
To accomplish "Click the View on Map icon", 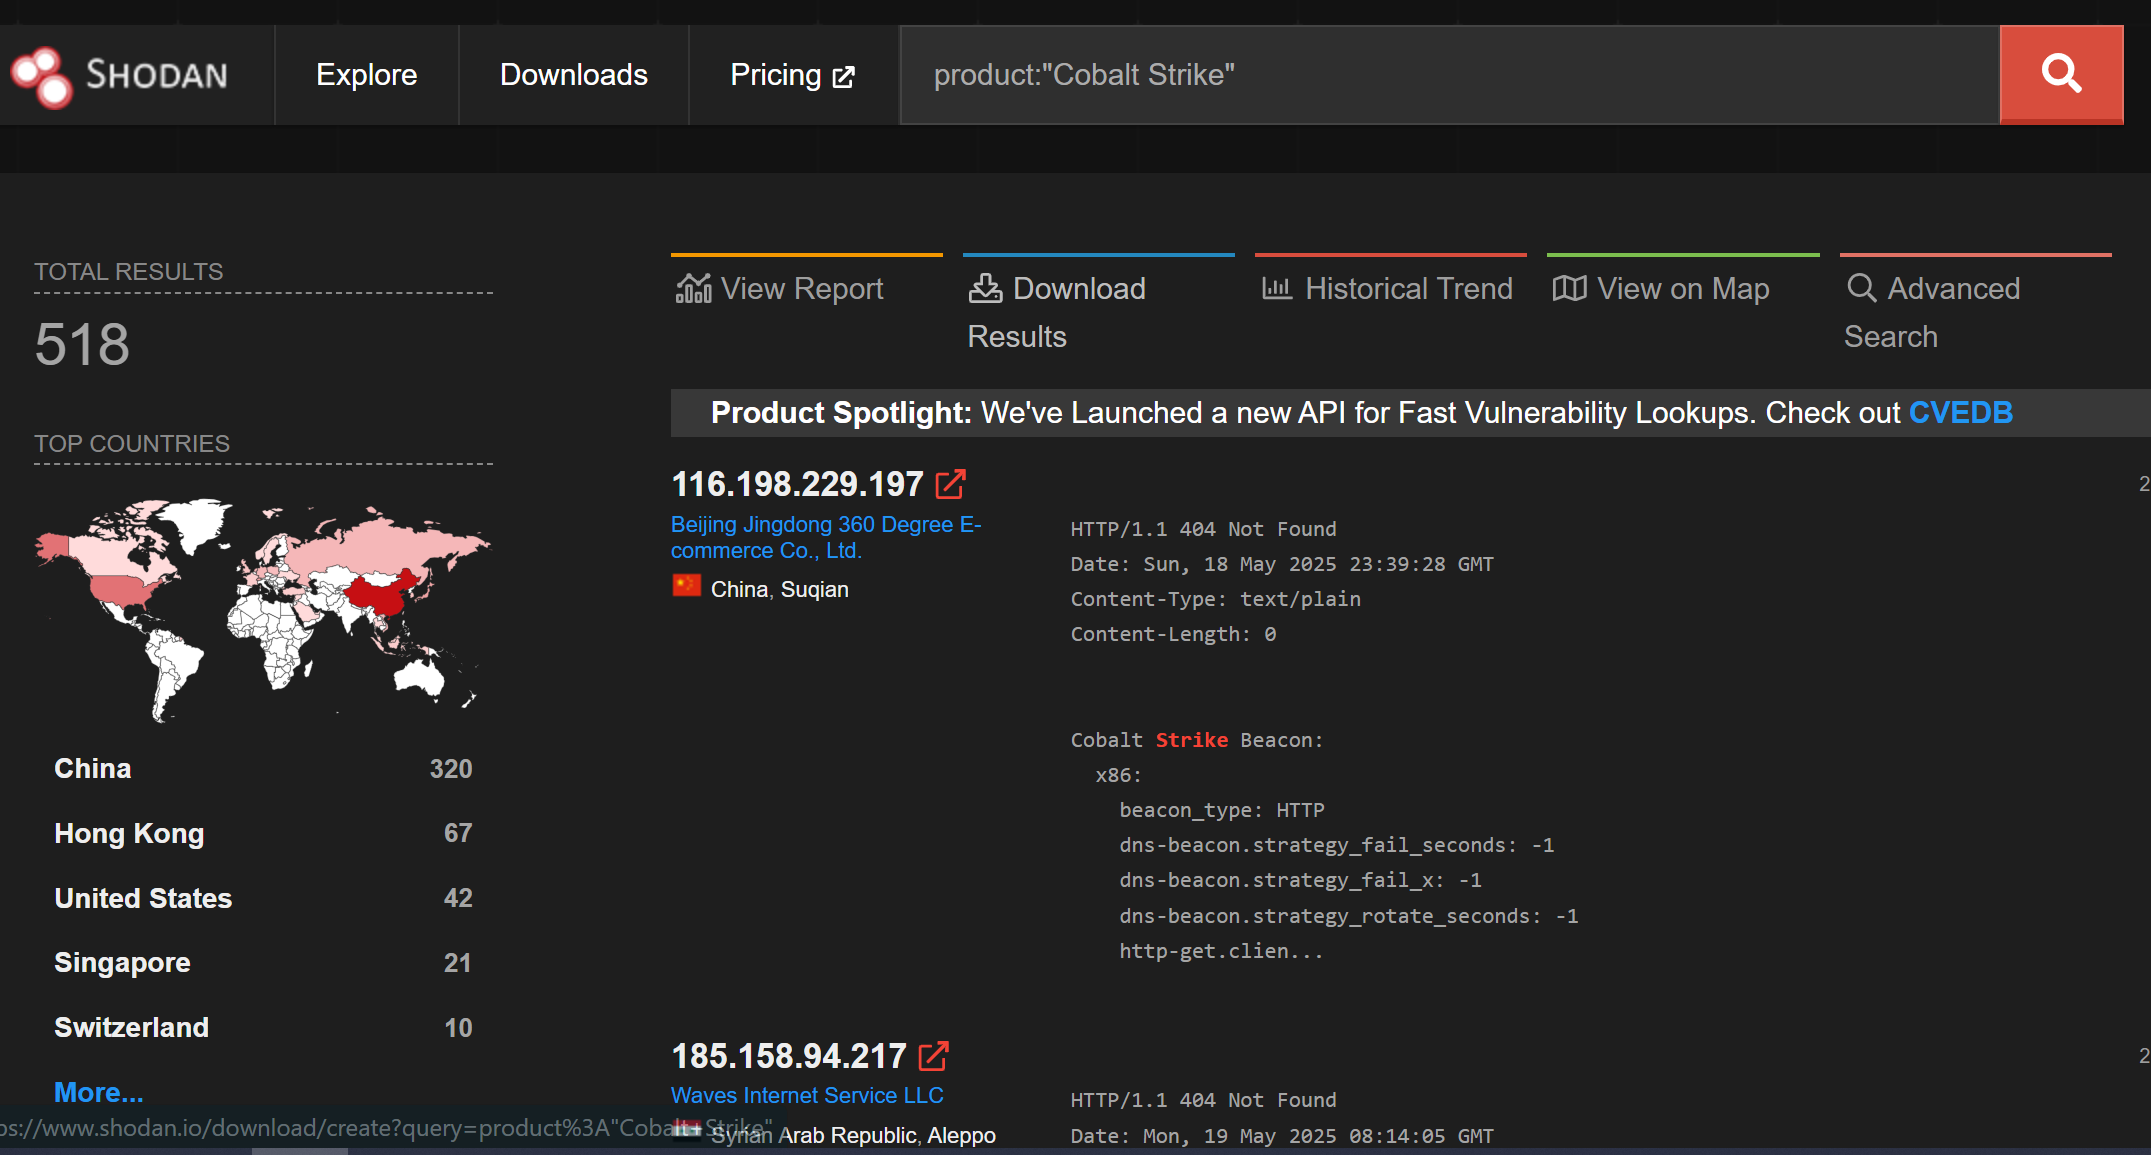I will 1569,288.
